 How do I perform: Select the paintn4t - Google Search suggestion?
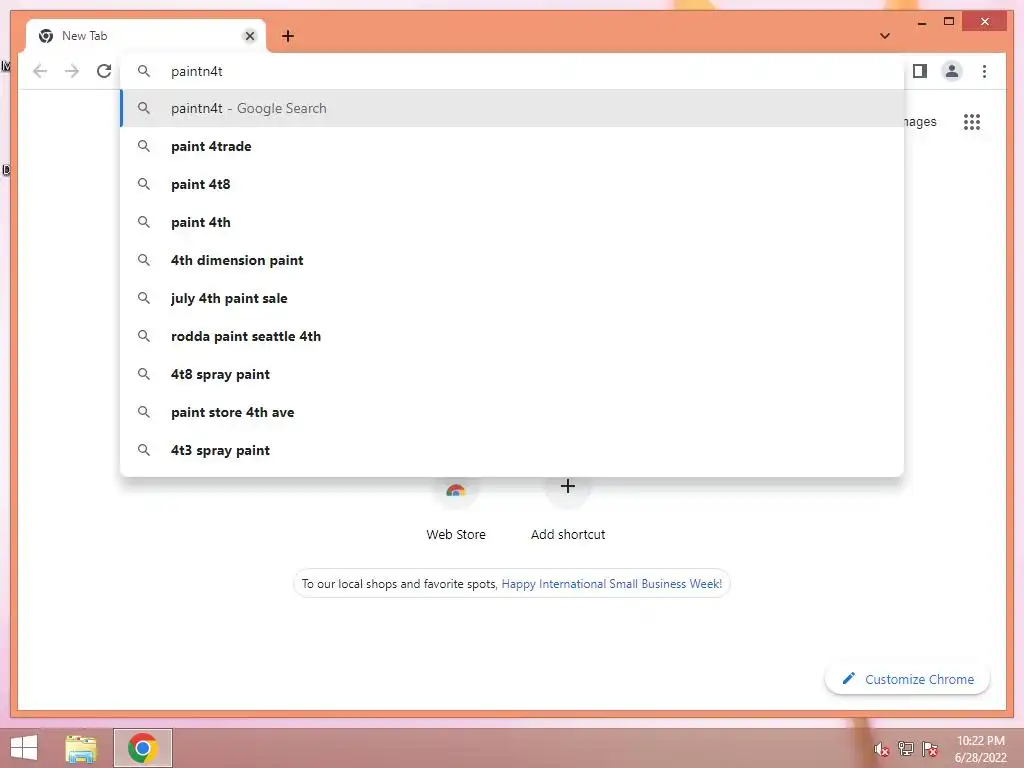tap(513, 108)
